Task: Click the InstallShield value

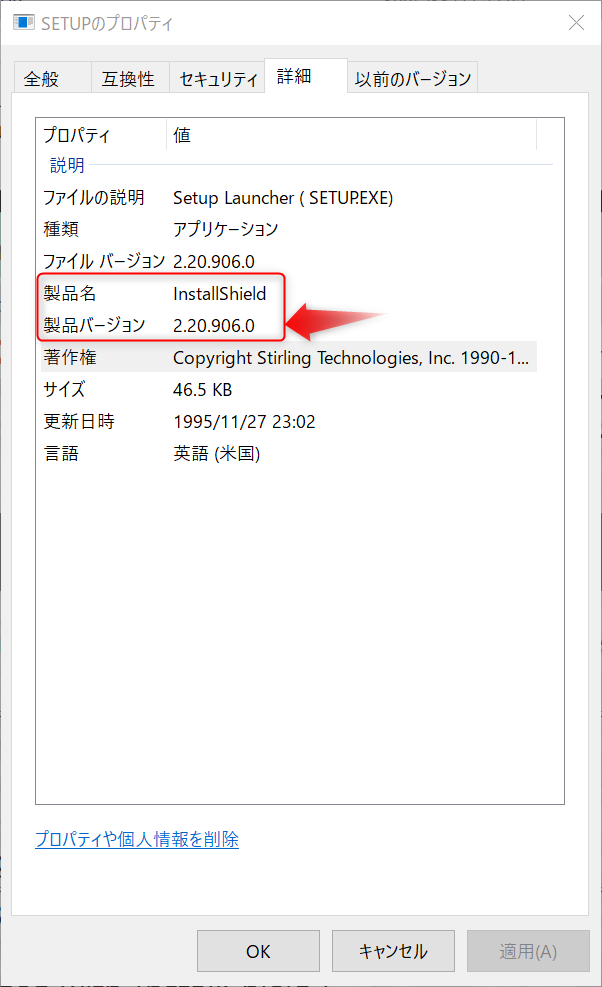Action: 220,293
